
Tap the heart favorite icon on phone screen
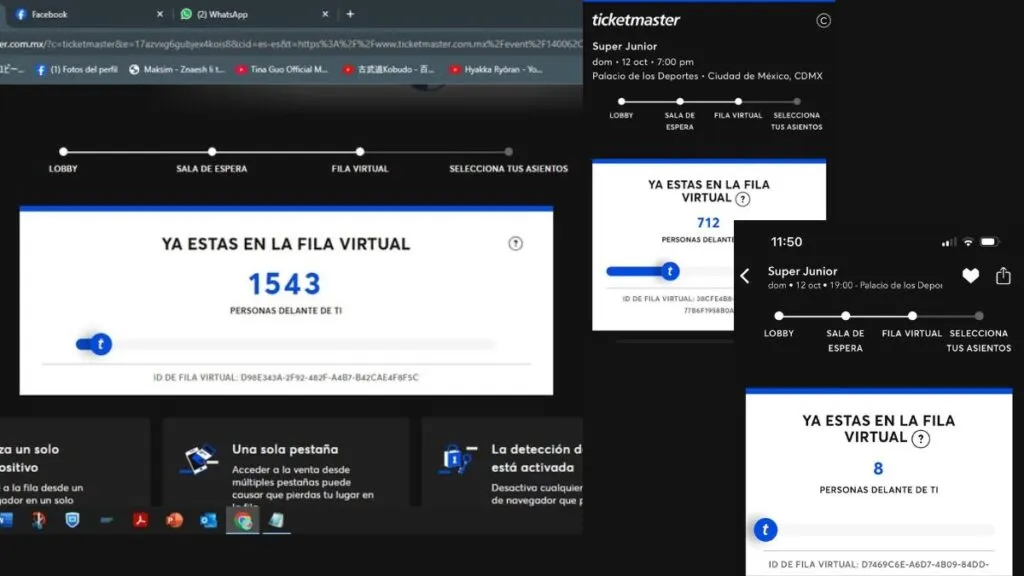[970, 276]
